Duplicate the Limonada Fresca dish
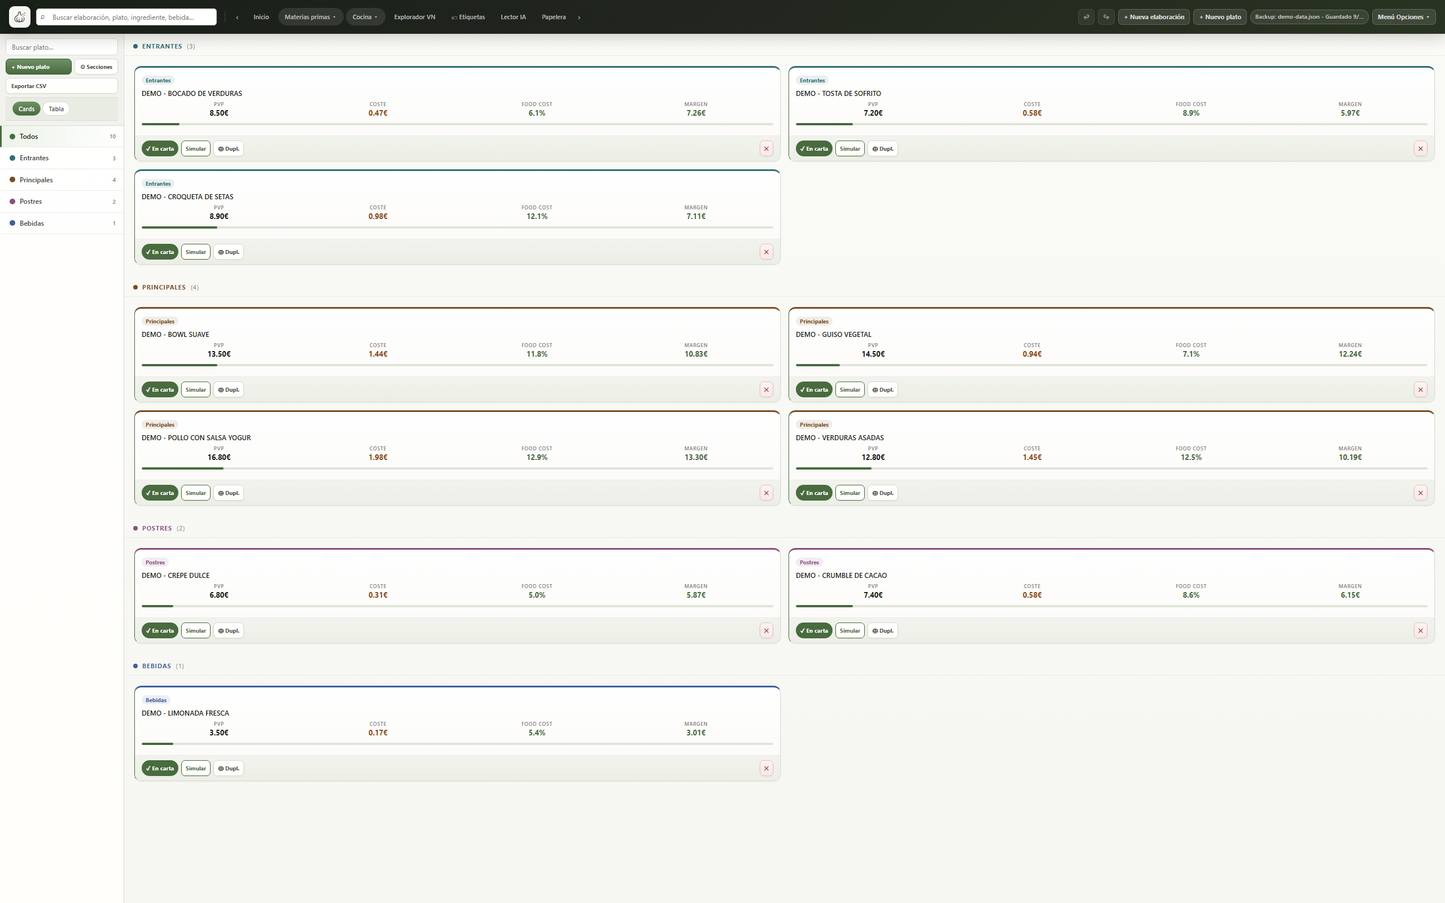Screen dimensions: 1445x903 click(229, 769)
